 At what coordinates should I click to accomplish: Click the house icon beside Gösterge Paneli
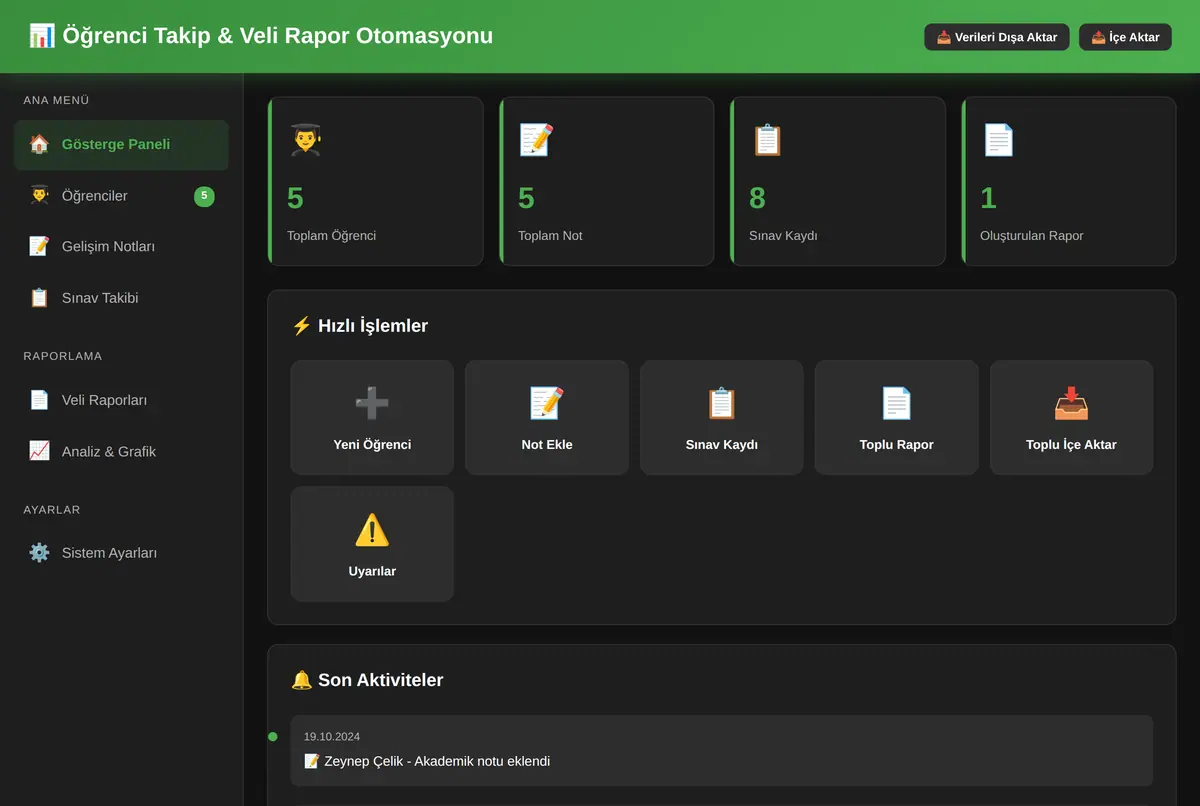coord(39,144)
